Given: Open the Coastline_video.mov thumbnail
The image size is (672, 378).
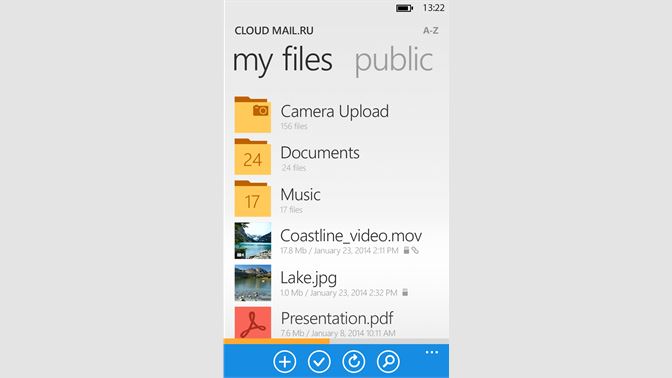Looking at the screenshot, I should click(253, 240).
